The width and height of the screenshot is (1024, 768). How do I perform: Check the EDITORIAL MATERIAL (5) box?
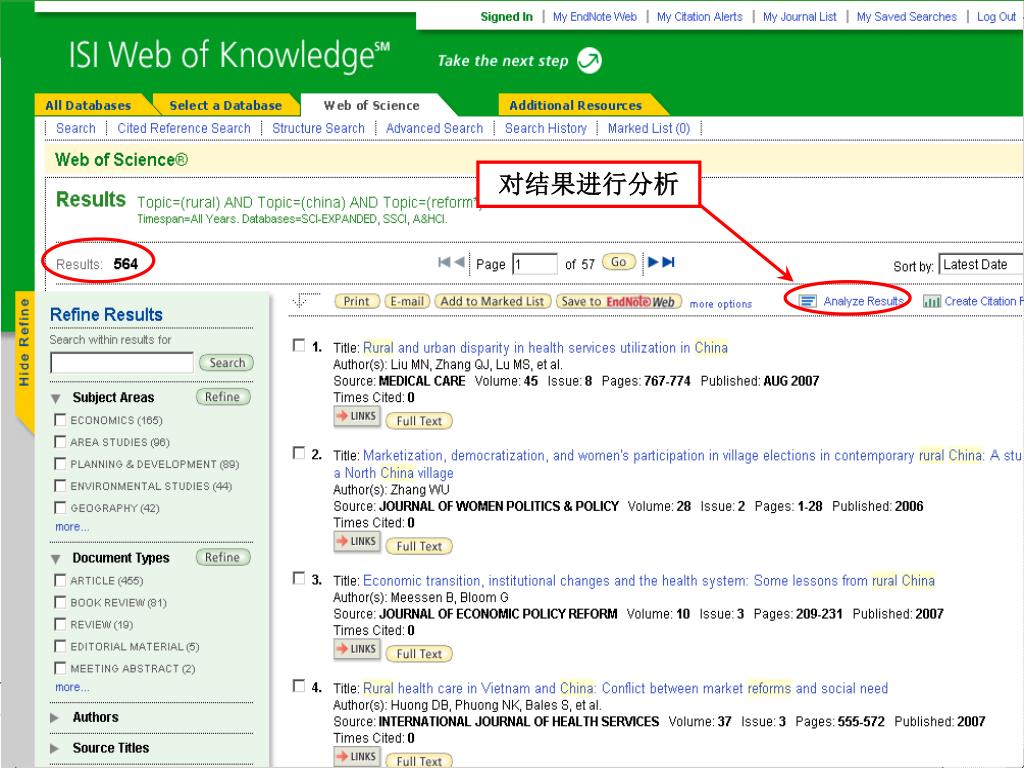point(60,646)
